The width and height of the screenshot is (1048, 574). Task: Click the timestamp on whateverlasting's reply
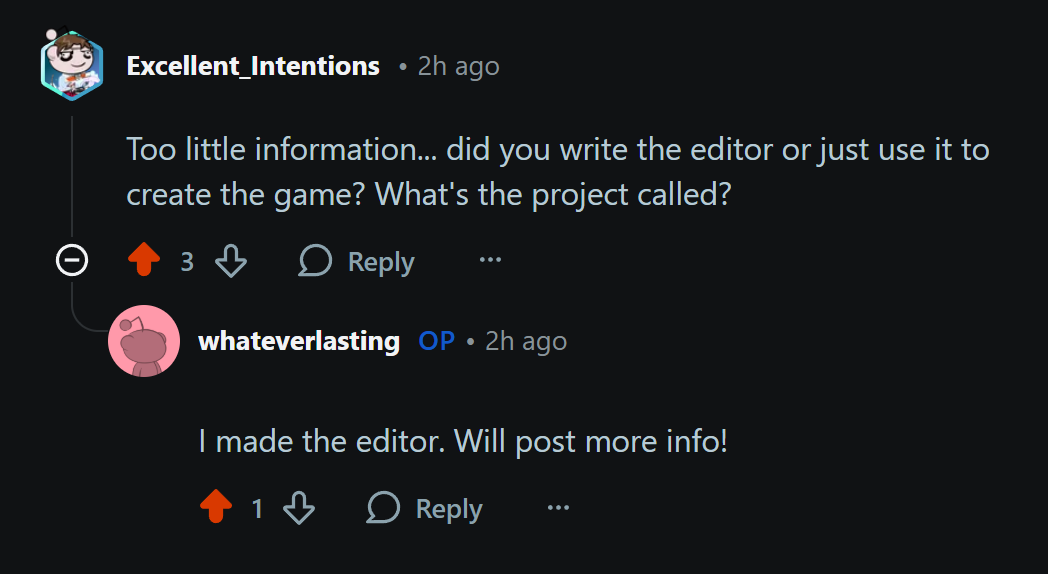pyautogui.click(x=526, y=341)
